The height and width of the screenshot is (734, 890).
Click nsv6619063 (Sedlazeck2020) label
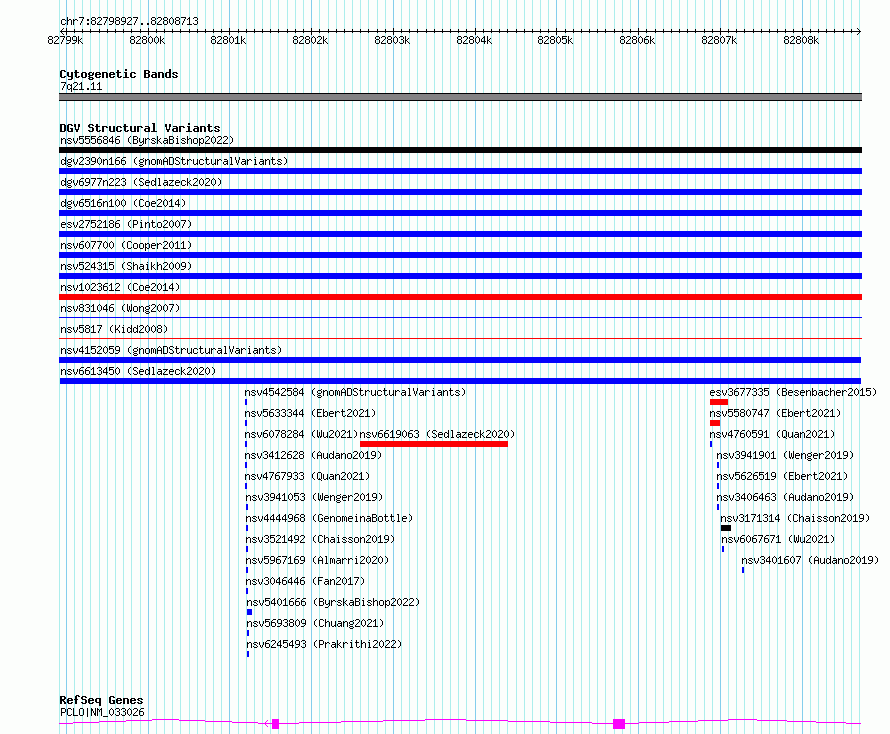[x=437, y=434]
